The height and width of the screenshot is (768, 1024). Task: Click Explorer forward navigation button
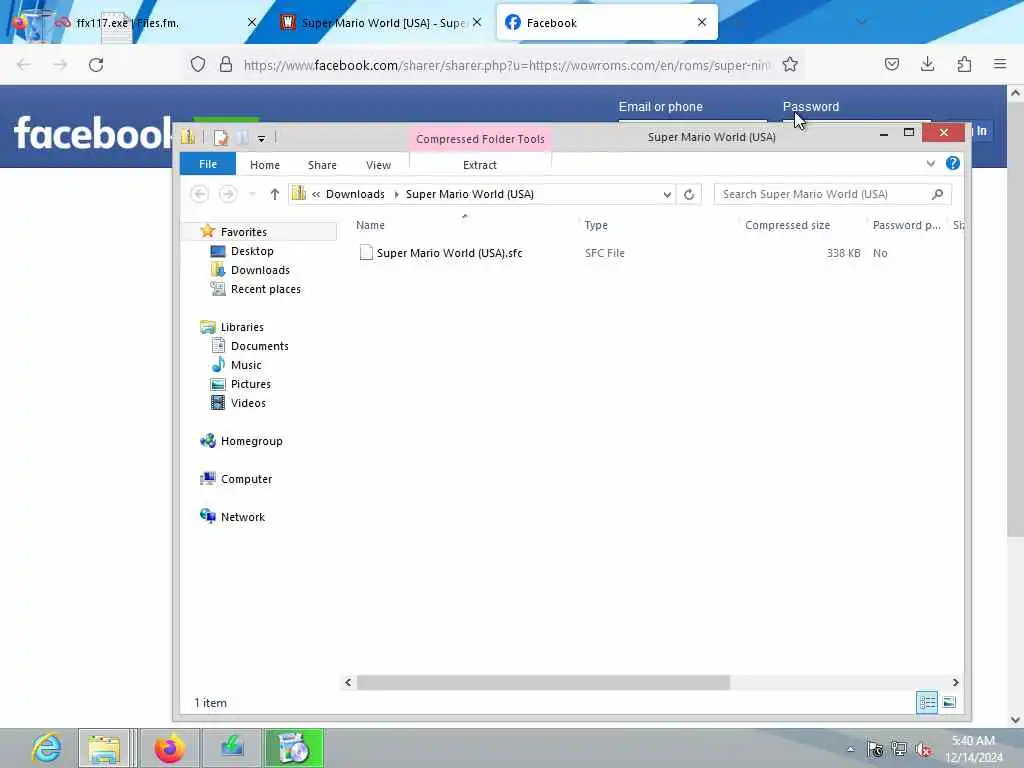tap(227, 194)
